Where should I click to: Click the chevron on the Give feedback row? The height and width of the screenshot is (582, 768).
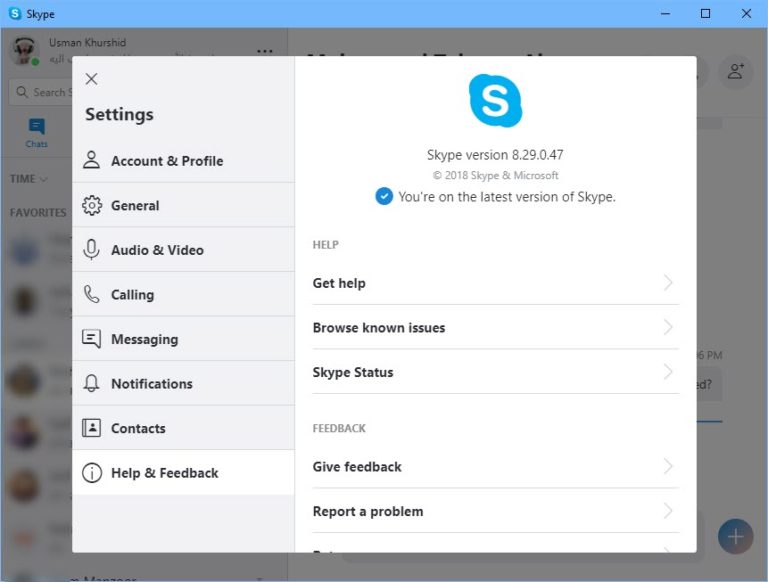point(668,466)
